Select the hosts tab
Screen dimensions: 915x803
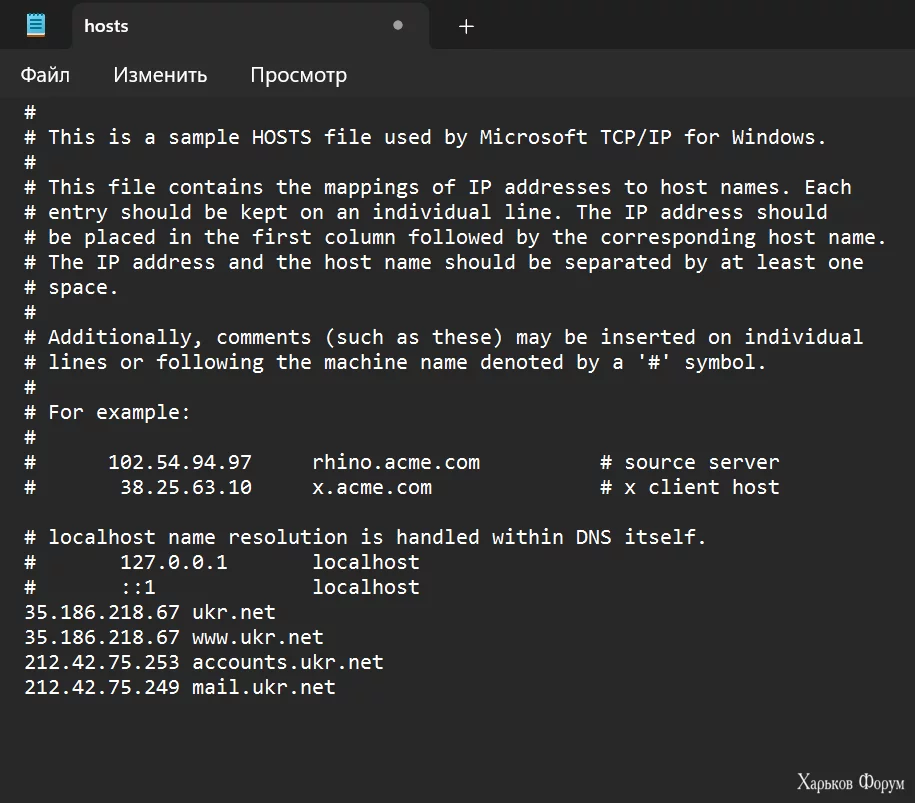coord(106,26)
